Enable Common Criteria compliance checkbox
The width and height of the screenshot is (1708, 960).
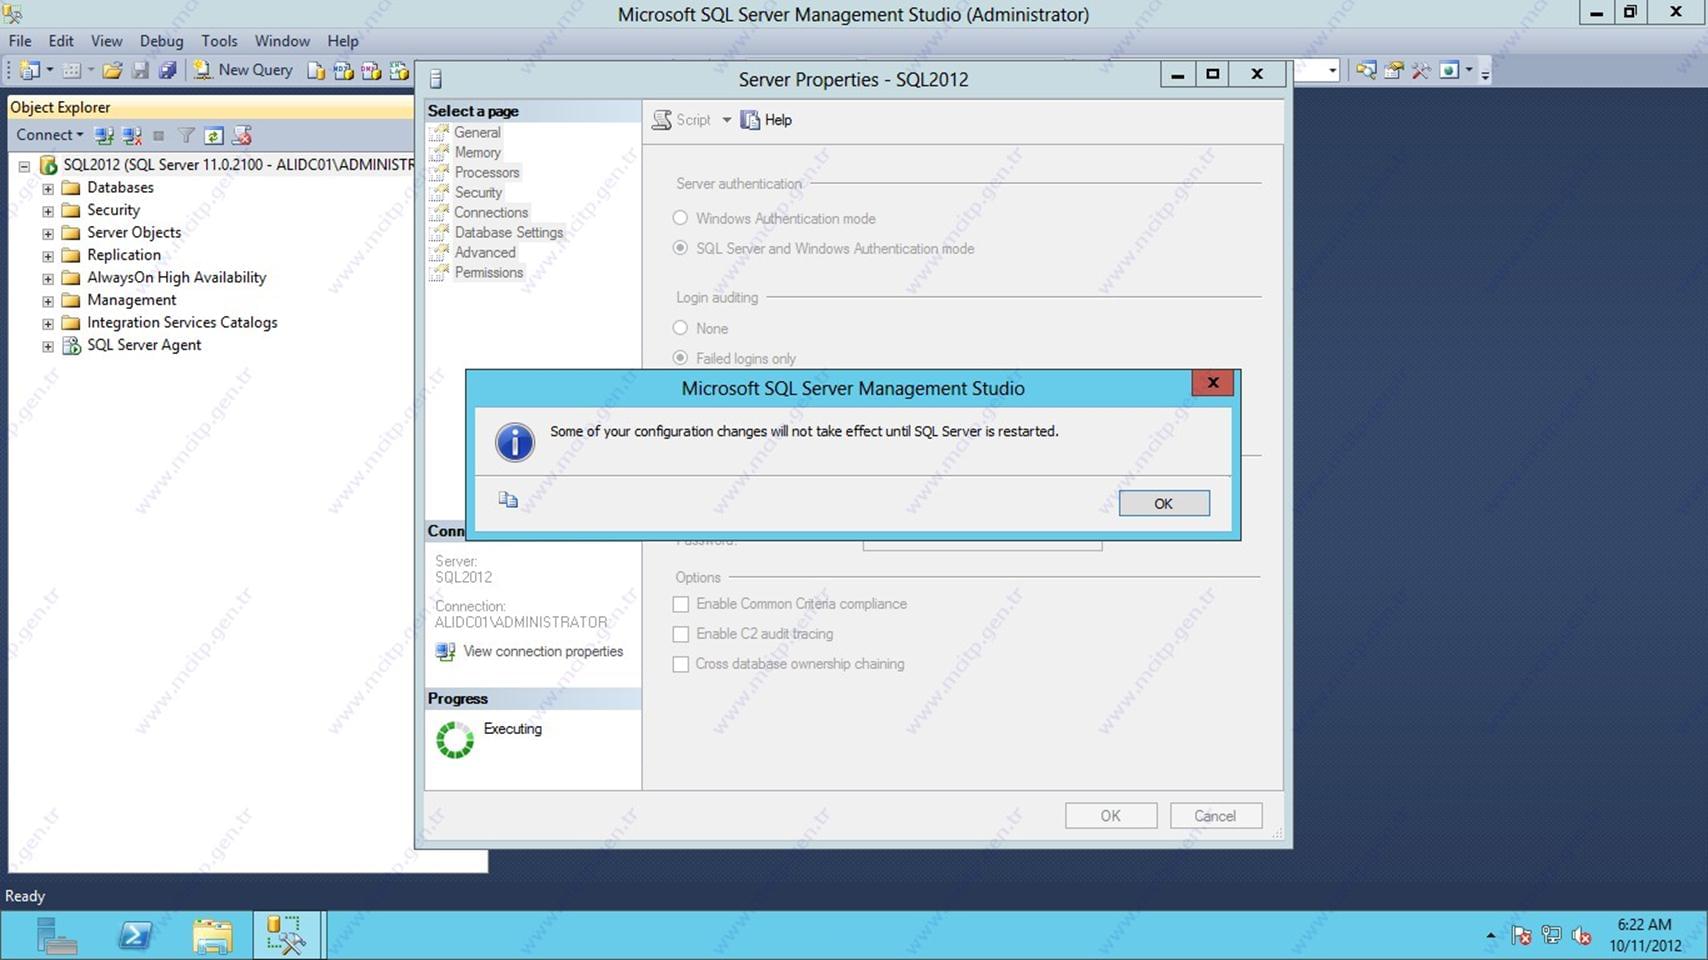681,604
